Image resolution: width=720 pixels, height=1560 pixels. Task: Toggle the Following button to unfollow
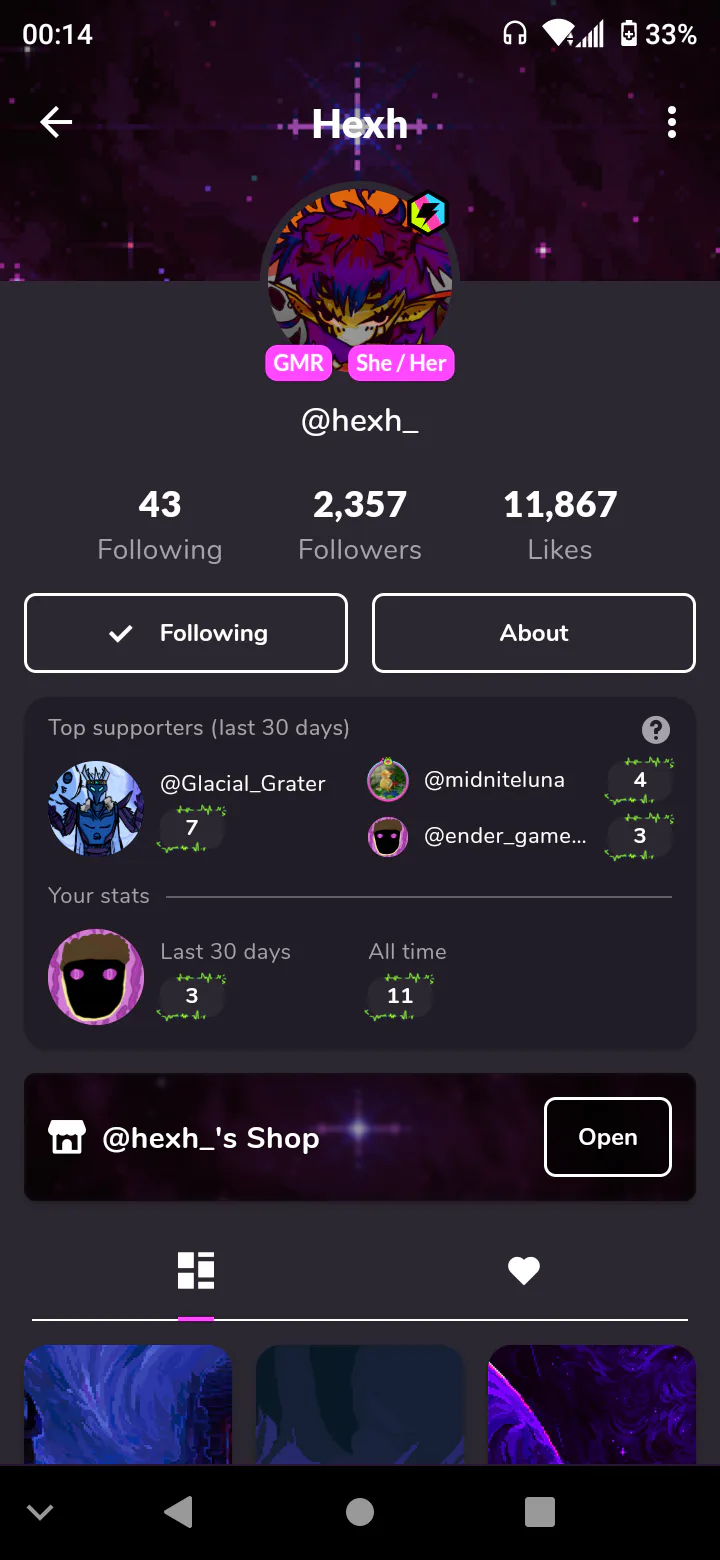(186, 633)
